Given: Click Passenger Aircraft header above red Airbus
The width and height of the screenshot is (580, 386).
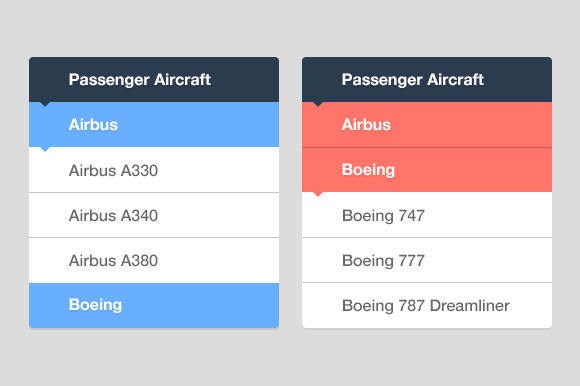Looking at the screenshot, I should [427, 79].
